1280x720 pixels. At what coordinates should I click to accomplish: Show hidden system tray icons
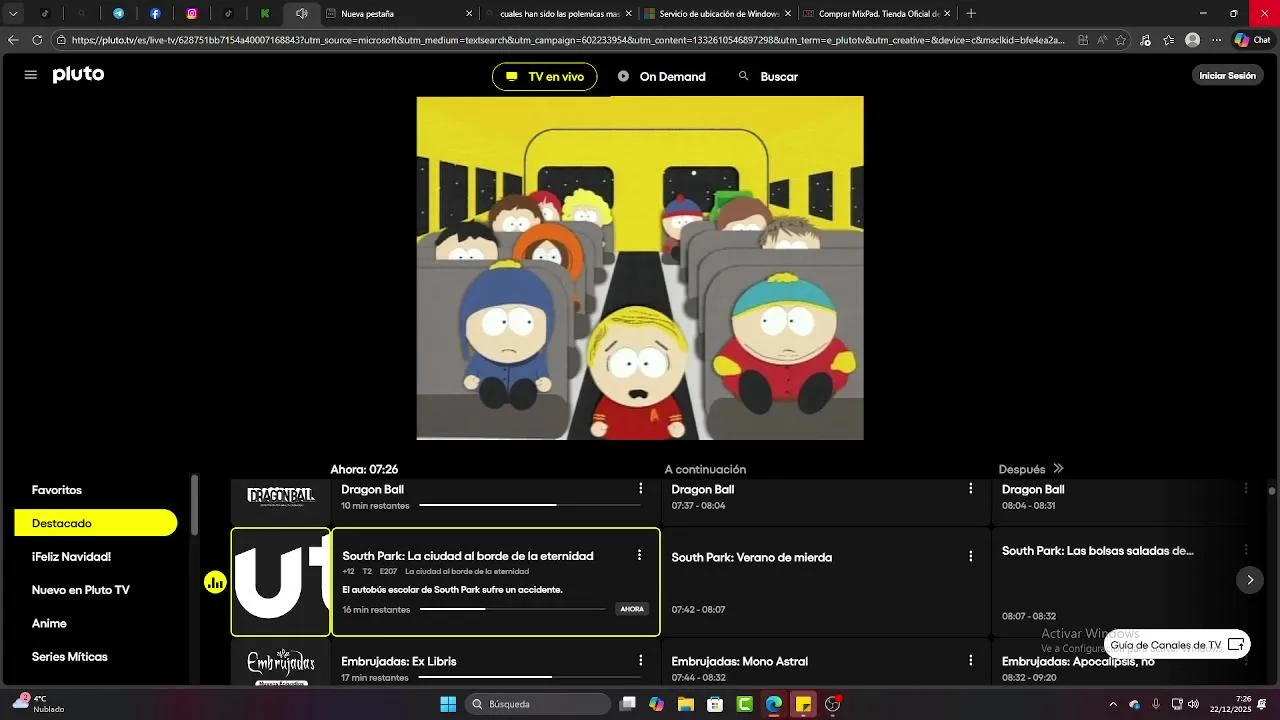(1113, 704)
